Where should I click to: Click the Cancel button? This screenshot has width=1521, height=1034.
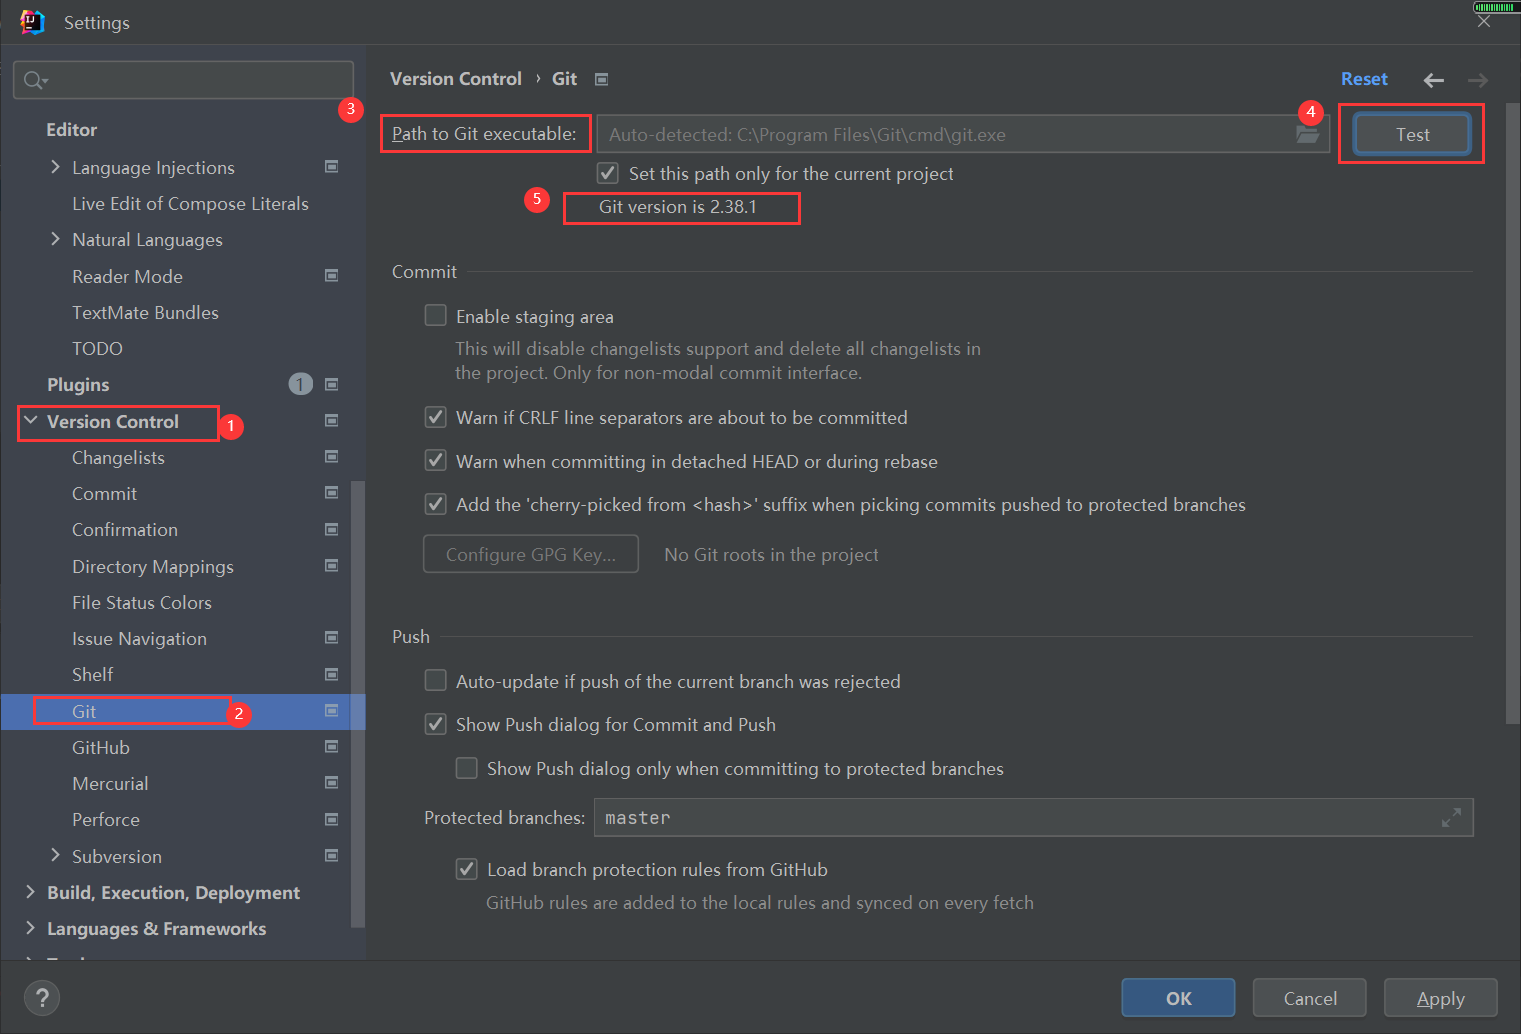pos(1310,998)
